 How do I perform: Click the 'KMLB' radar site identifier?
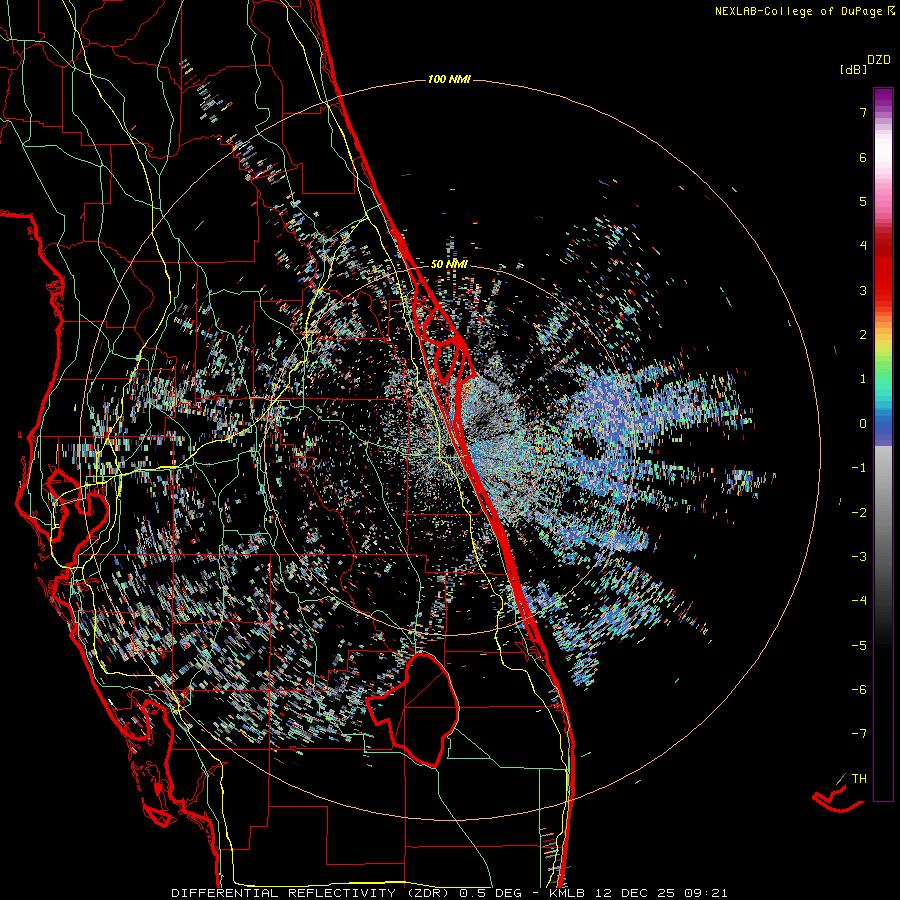(567, 893)
